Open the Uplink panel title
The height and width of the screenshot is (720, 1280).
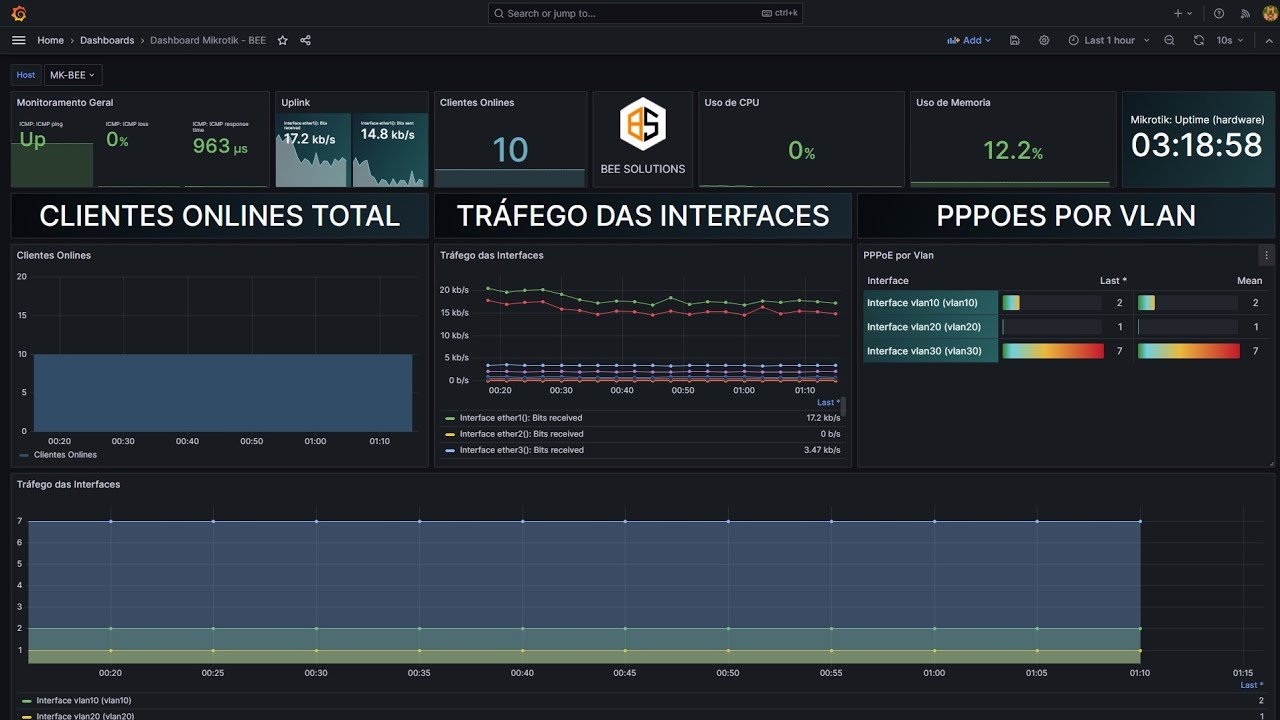coord(296,102)
